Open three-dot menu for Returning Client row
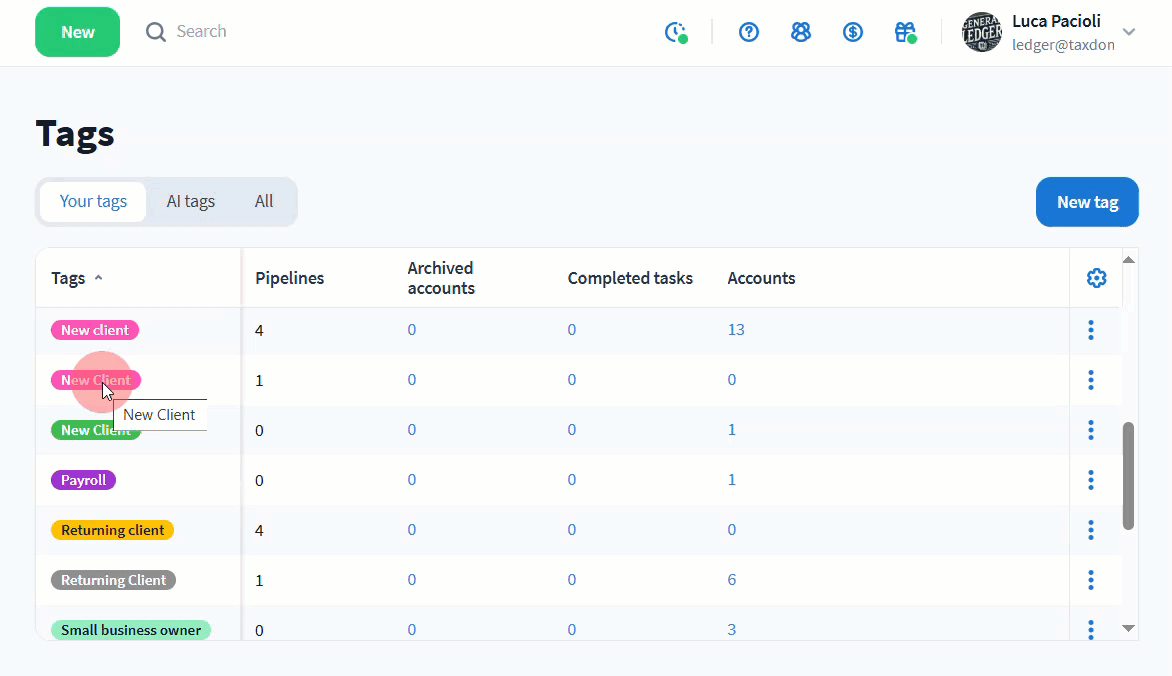This screenshot has height=676, width=1172. [x=1091, y=580]
